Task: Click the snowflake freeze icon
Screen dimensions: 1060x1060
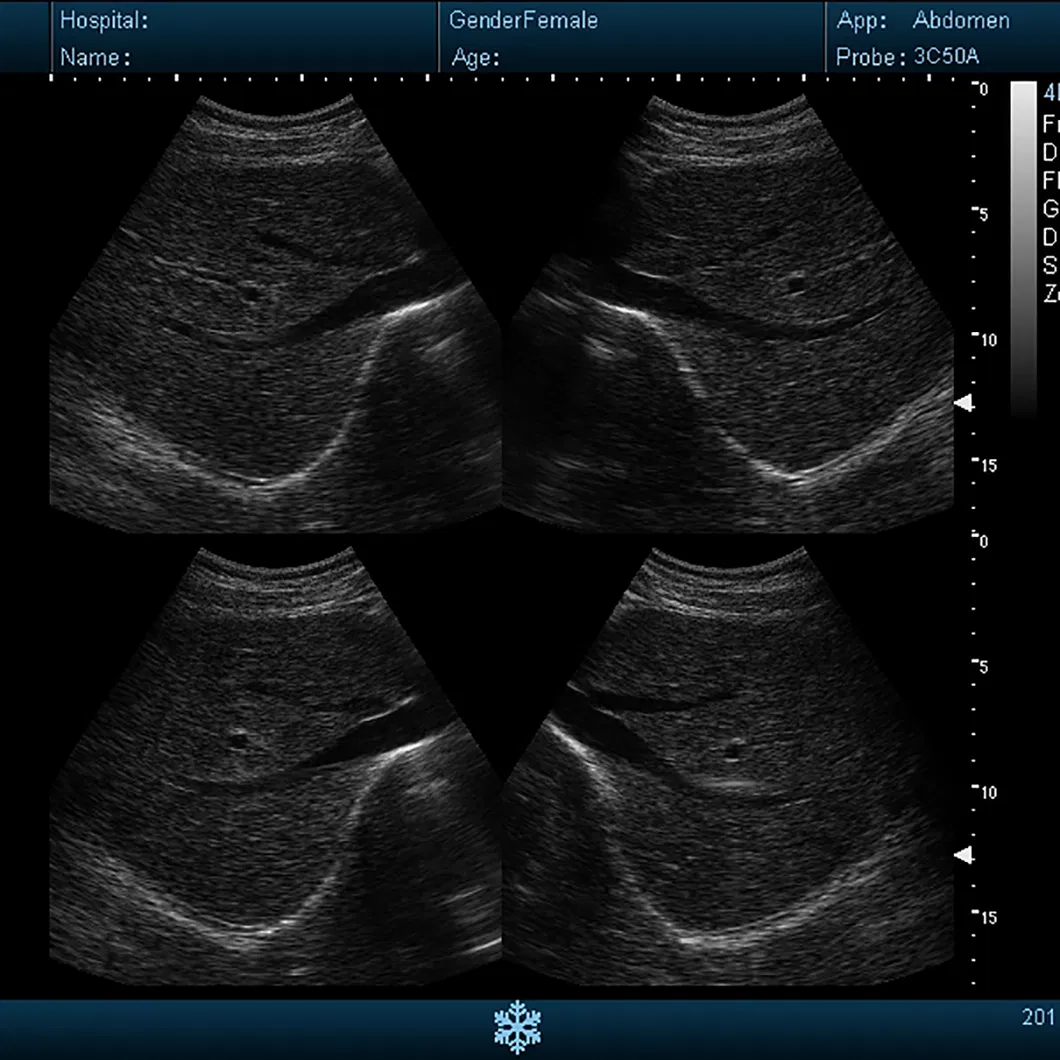Action: pyautogui.click(x=517, y=1026)
